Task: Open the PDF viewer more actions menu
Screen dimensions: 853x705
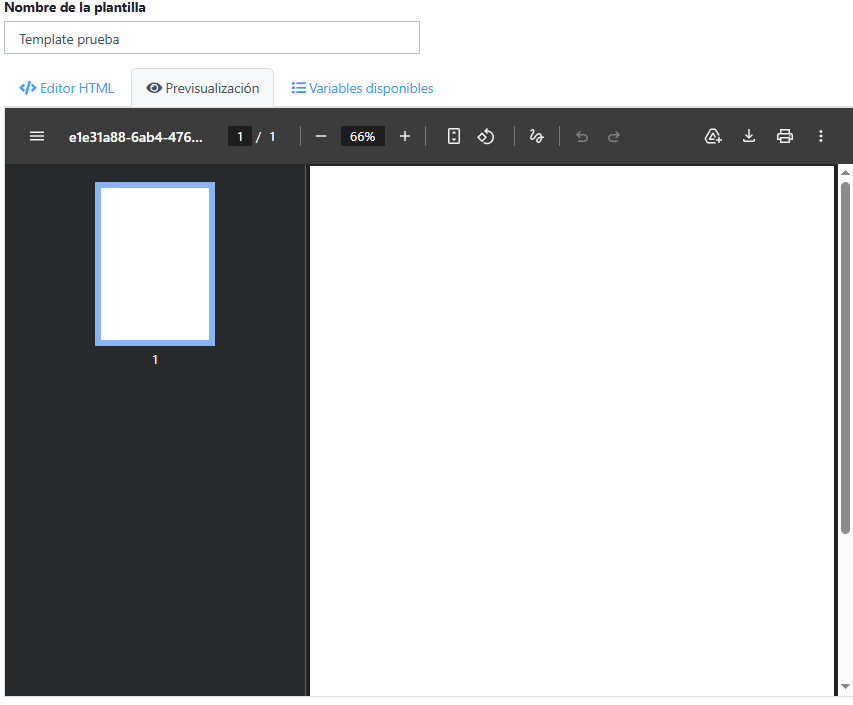Action: tap(821, 136)
